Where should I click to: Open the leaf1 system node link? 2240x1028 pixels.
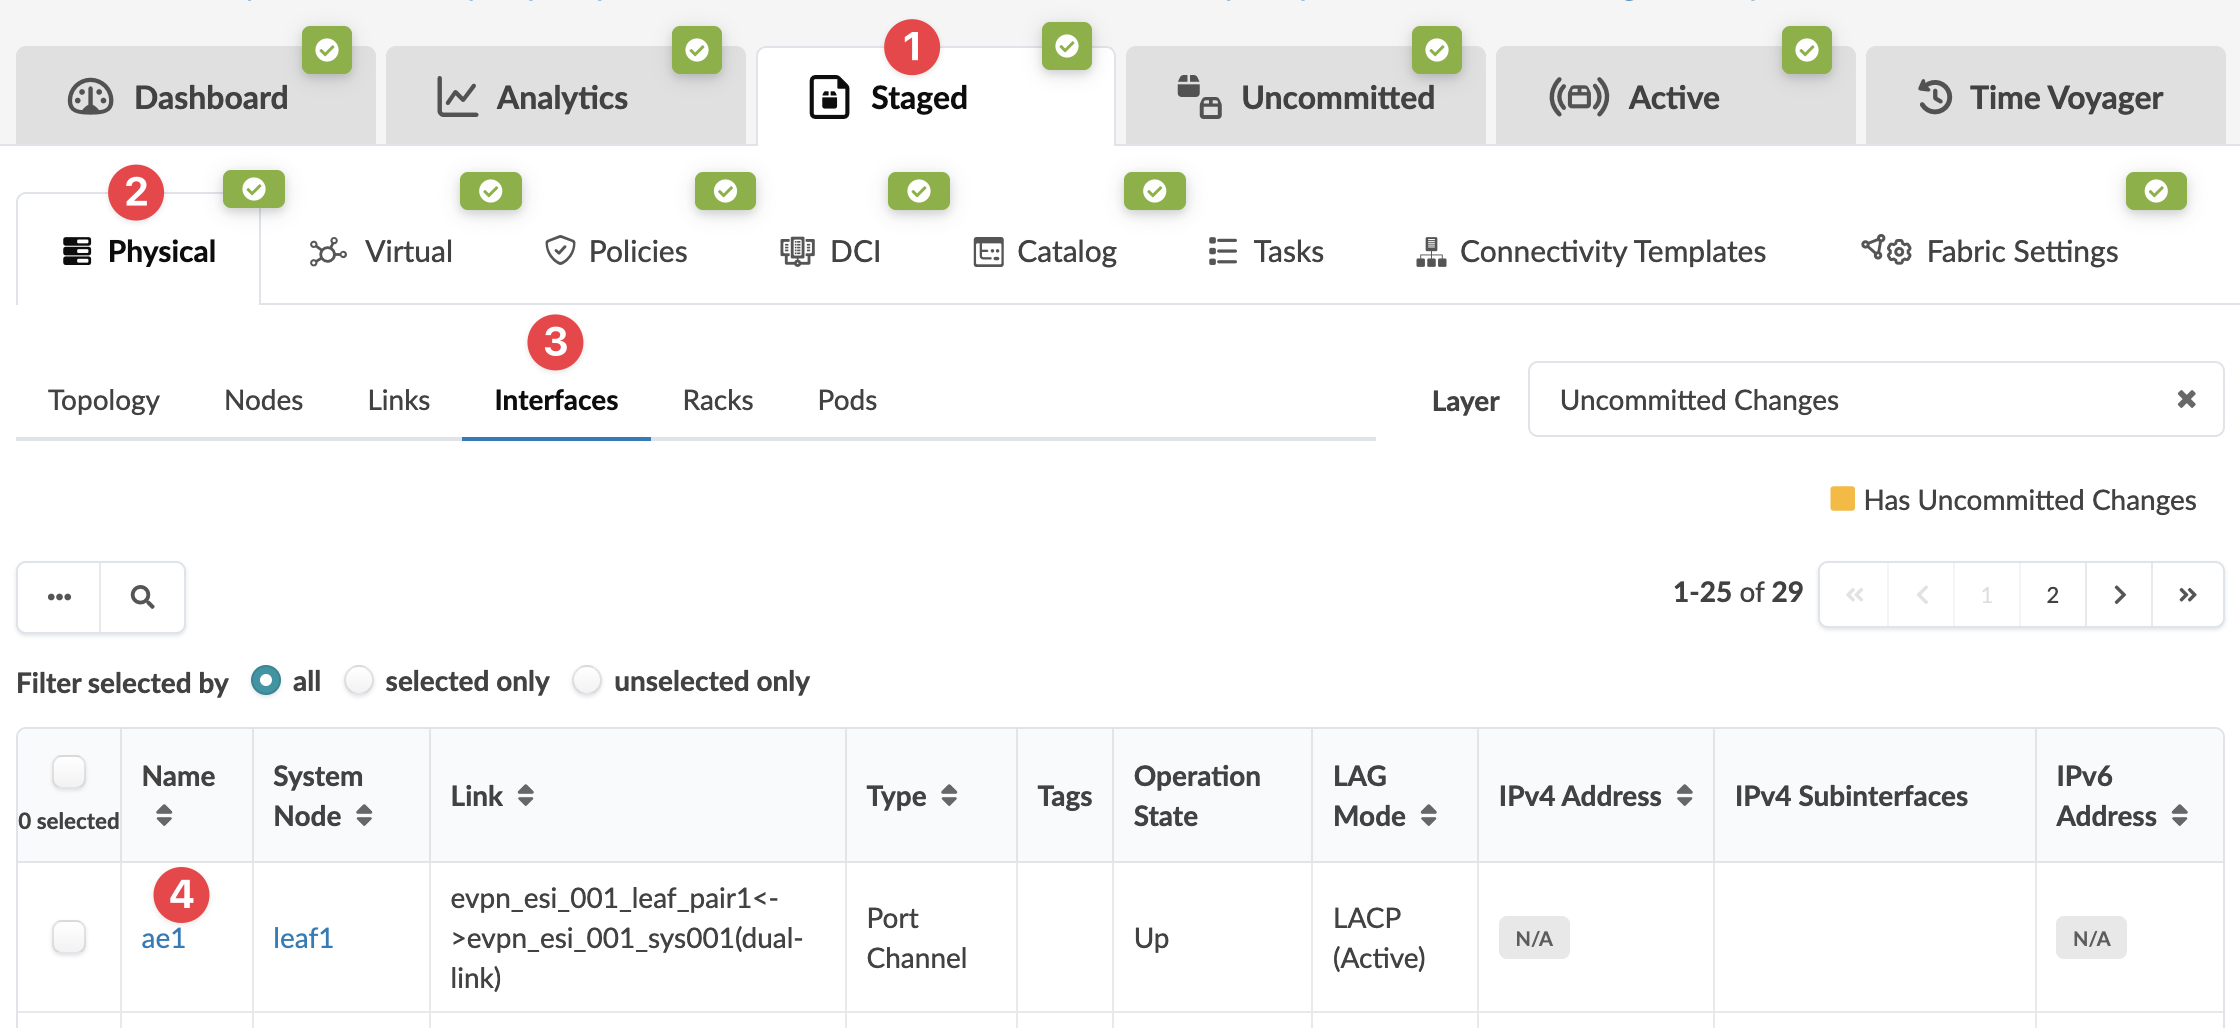point(303,938)
